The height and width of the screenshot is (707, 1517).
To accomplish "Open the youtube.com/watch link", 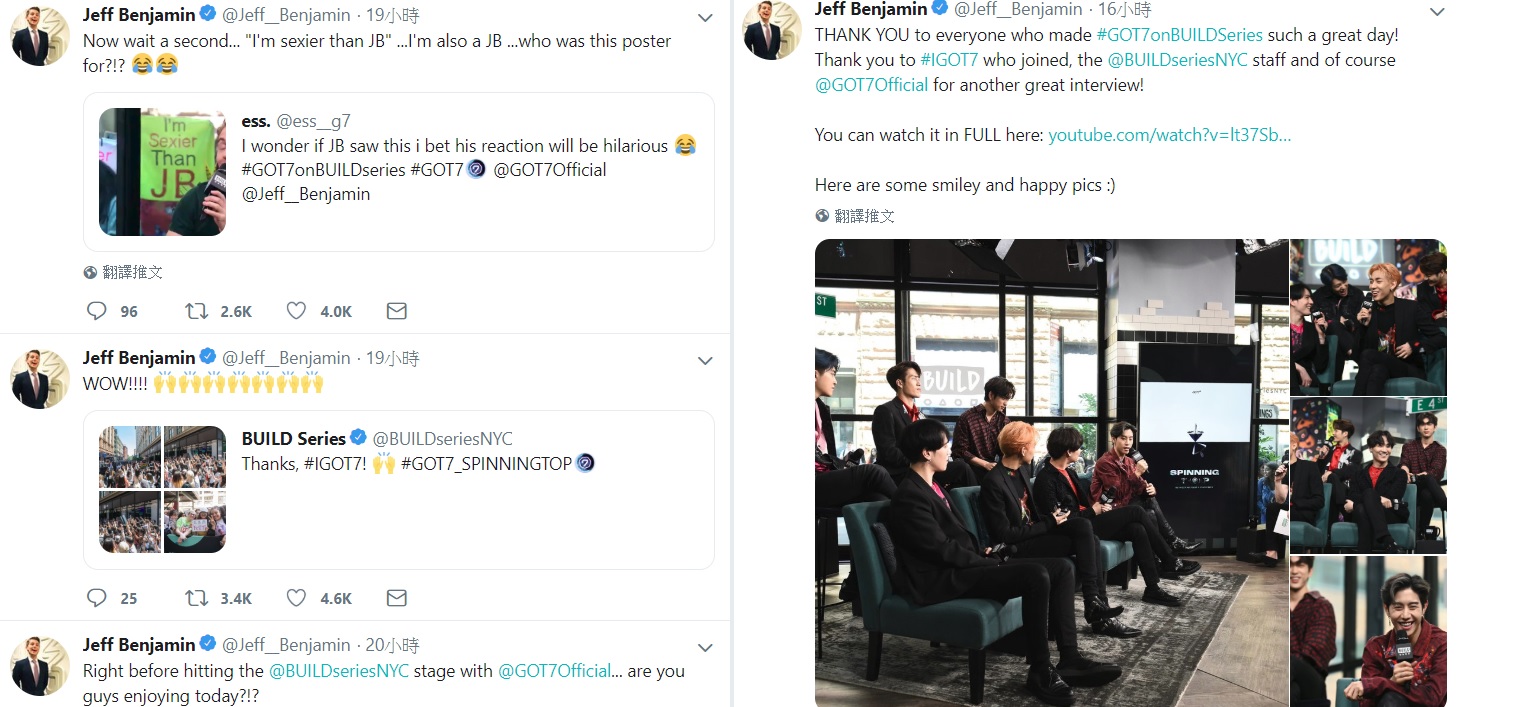I will [1169, 135].
